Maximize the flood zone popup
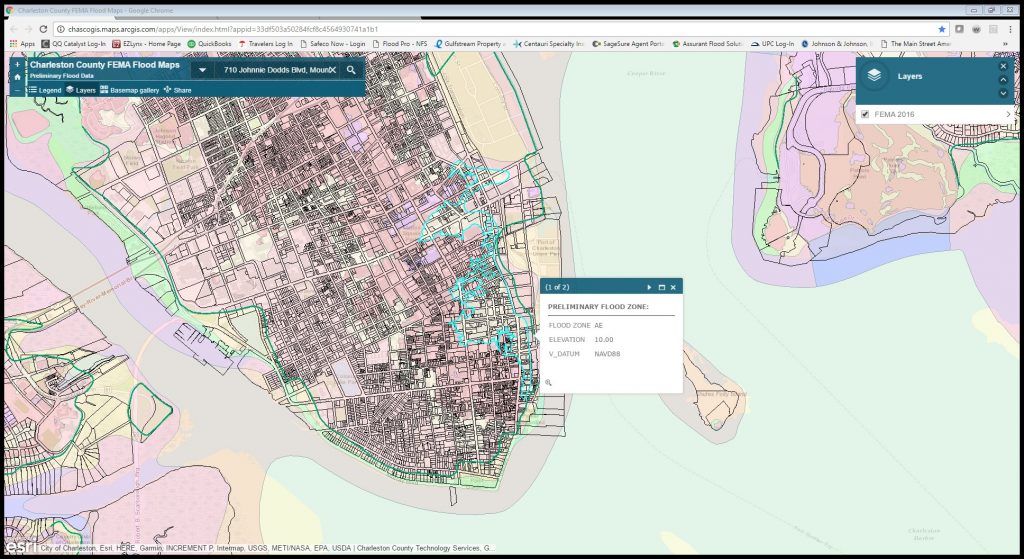 pos(661,287)
